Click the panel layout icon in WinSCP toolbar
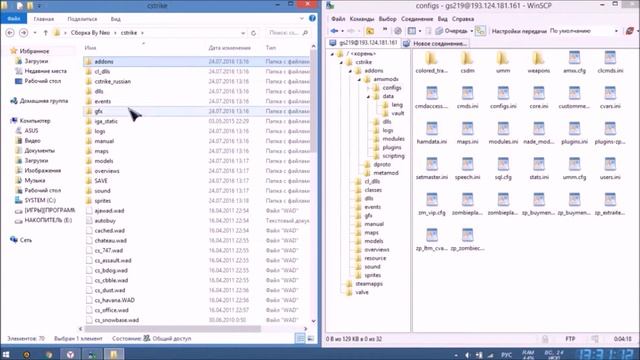This screenshot has height=360, width=640. (412, 31)
